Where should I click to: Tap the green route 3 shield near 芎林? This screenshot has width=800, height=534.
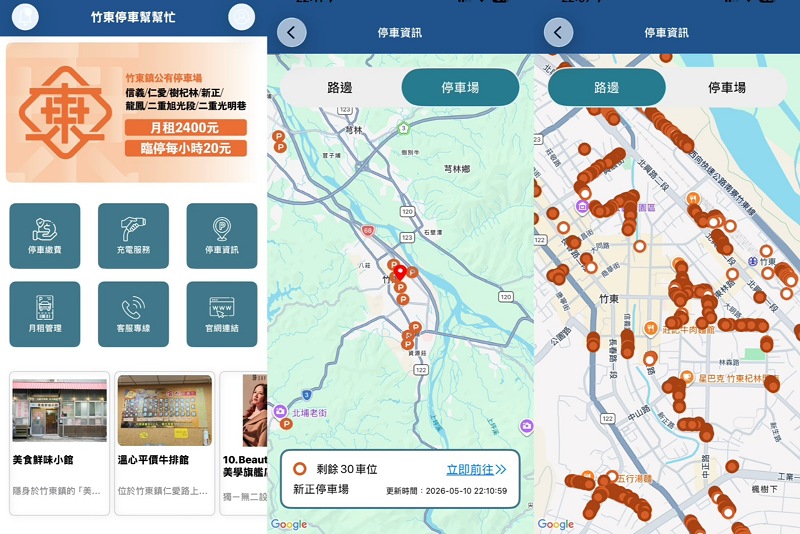click(404, 128)
